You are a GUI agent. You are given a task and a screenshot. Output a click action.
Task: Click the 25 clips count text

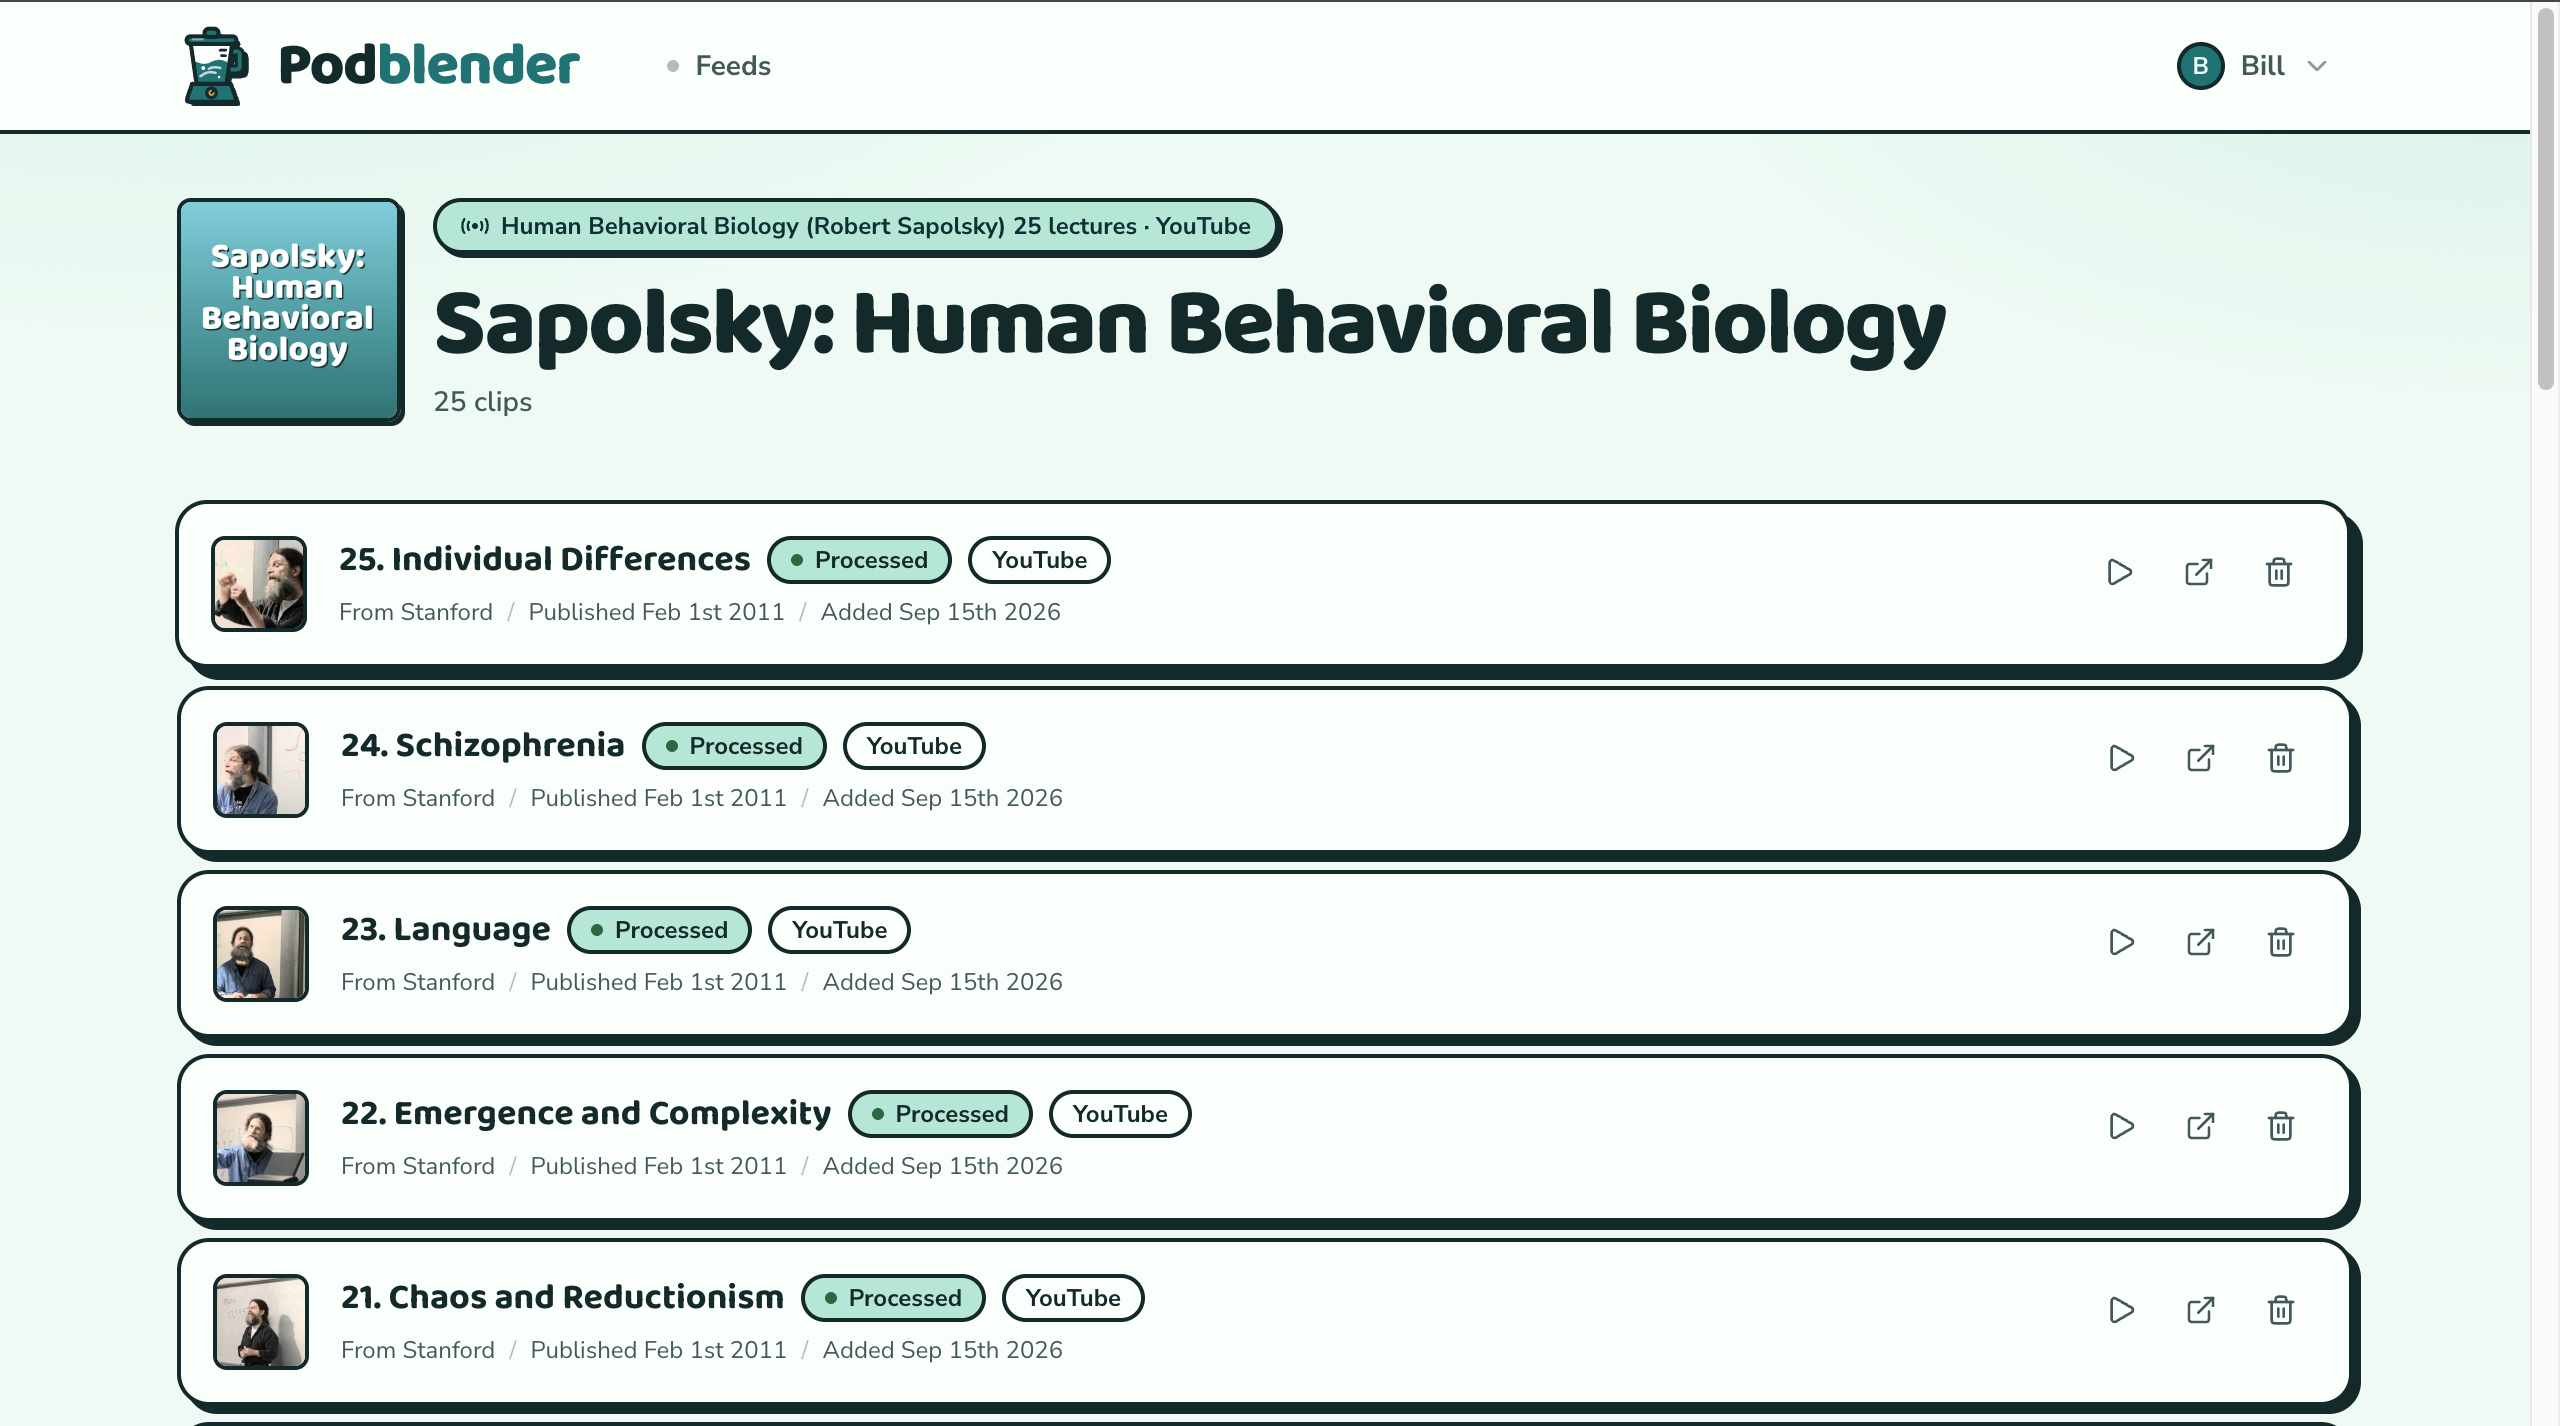point(482,402)
